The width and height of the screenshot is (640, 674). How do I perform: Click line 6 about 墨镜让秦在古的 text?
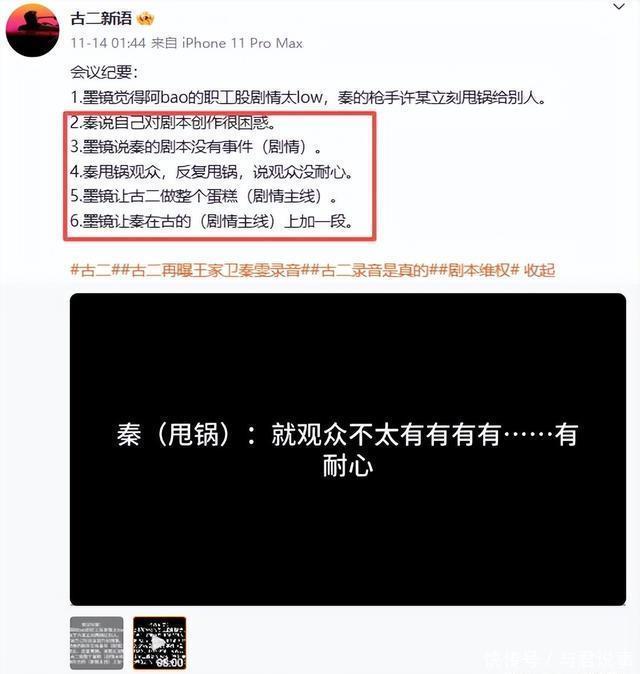pos(211,221)
